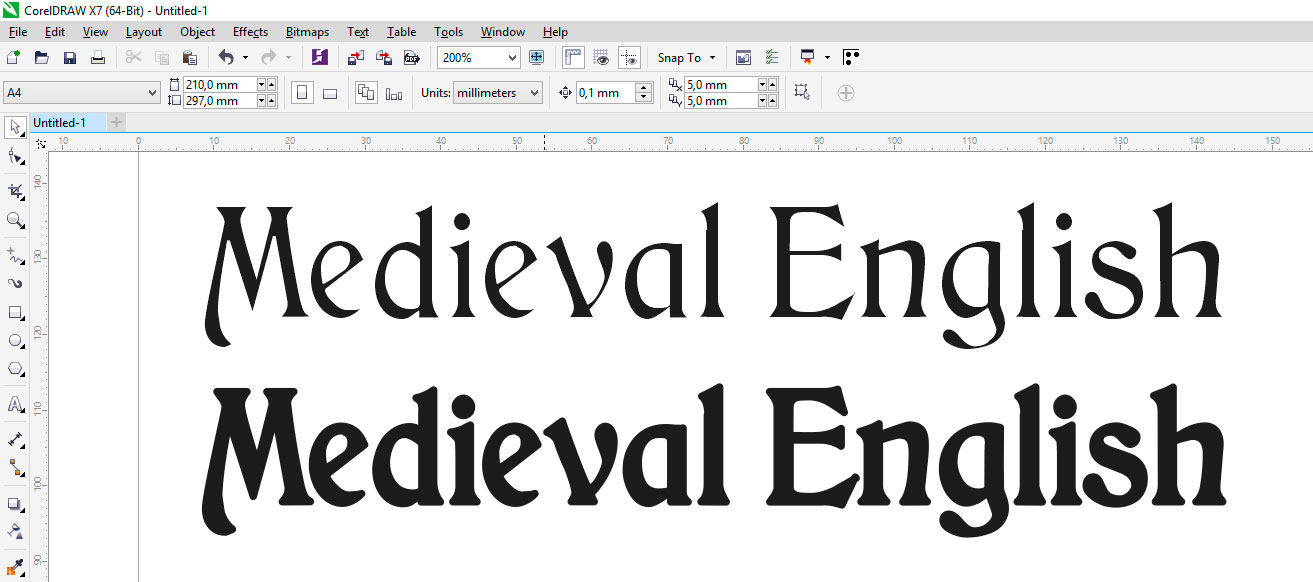Save the document
This screenshot has height=582, width=1313.
70,58
